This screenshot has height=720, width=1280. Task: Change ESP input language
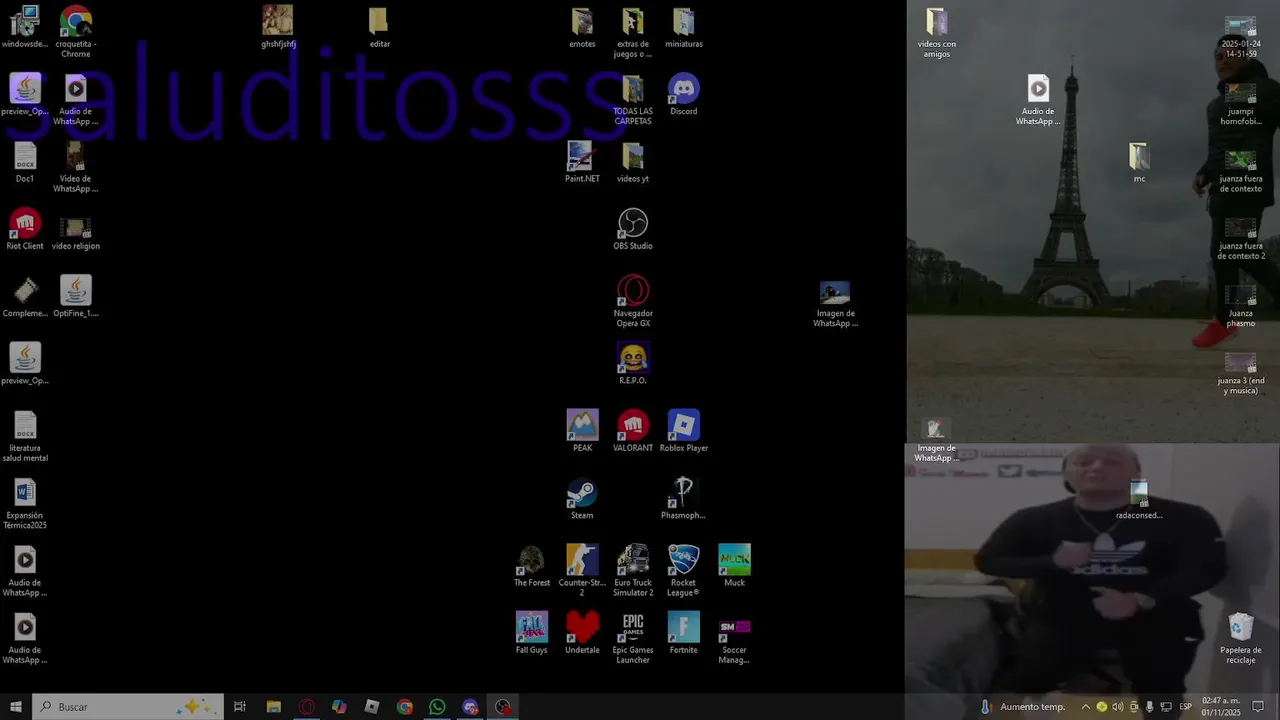point(1186,707)
